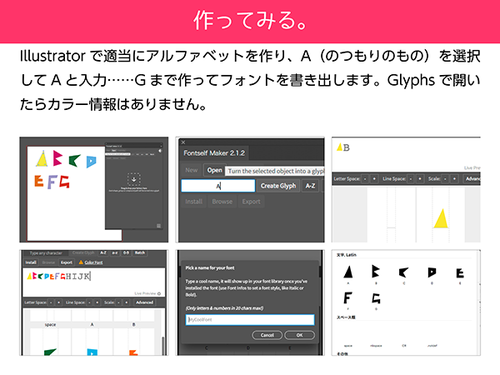Click the Install button left of Color Font
Viewport: 500px width, 375px height.
coord(31,262)
